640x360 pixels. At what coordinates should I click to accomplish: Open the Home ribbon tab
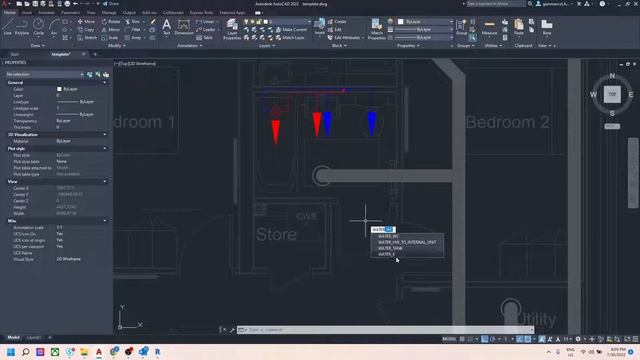click(9, 13)
